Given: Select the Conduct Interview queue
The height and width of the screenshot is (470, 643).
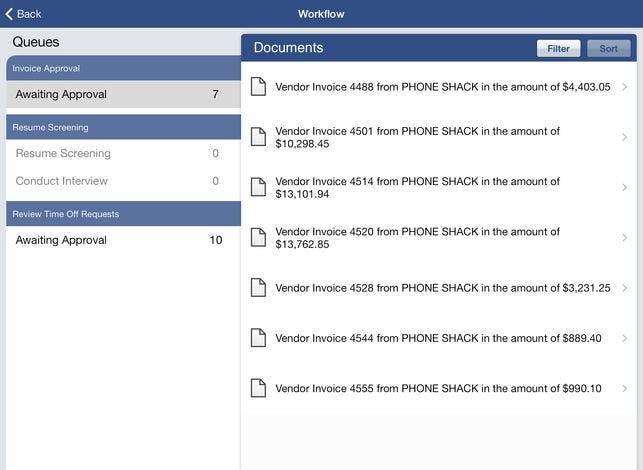Looking at the screenshot, I should 123,181.
